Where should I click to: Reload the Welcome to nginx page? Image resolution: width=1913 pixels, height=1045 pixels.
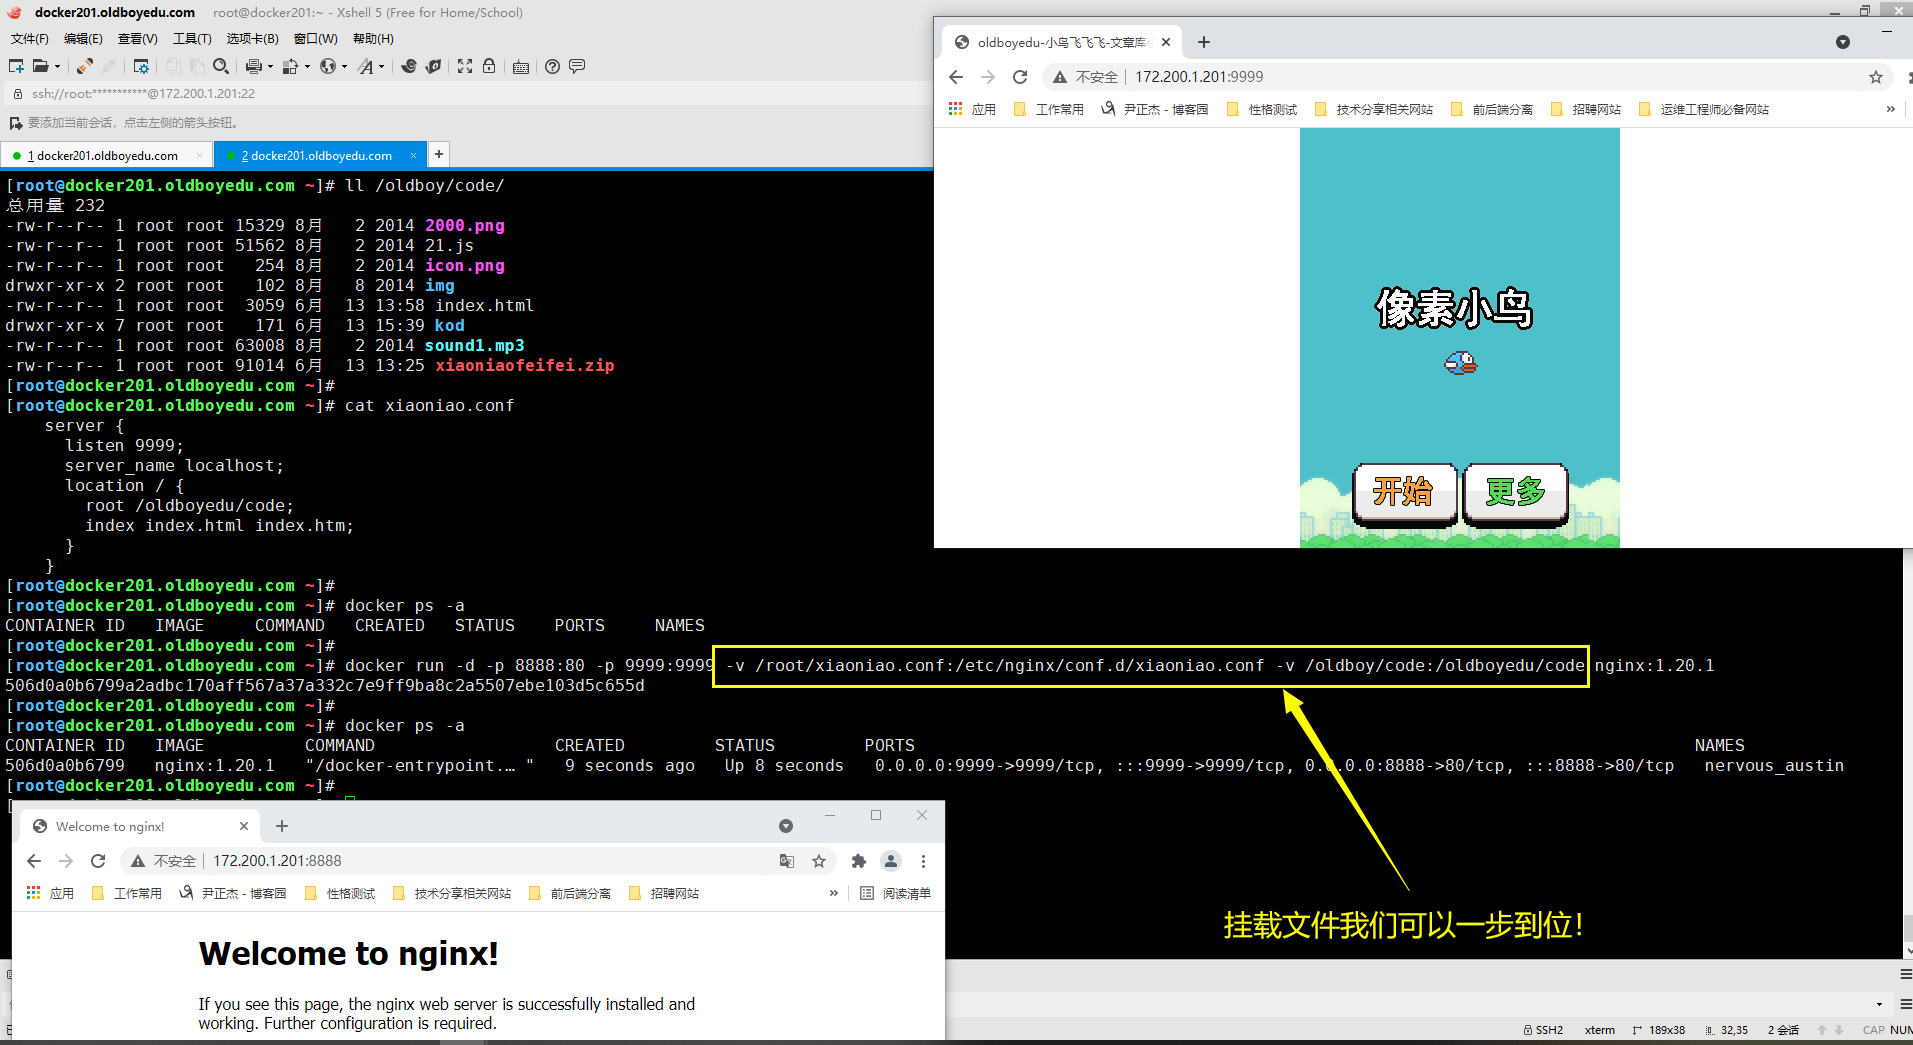98,861
